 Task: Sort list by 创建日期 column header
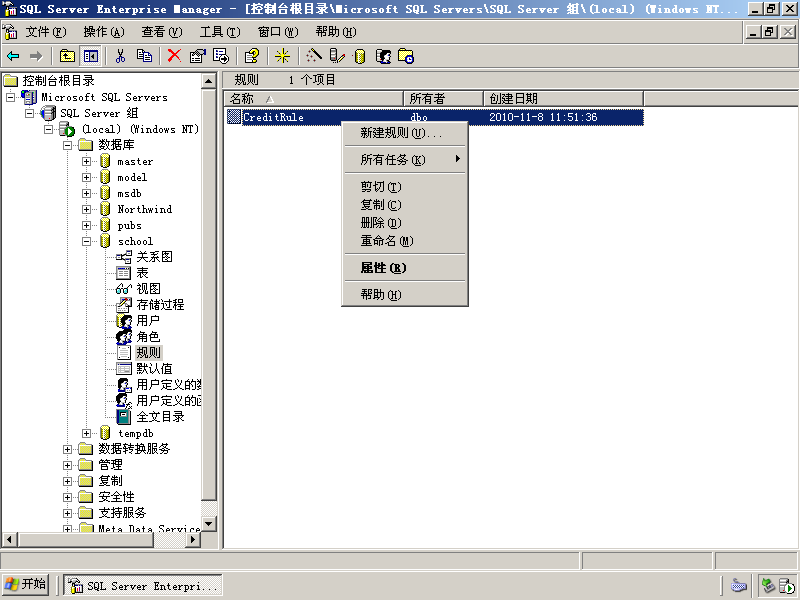click(x=563, y=98)
